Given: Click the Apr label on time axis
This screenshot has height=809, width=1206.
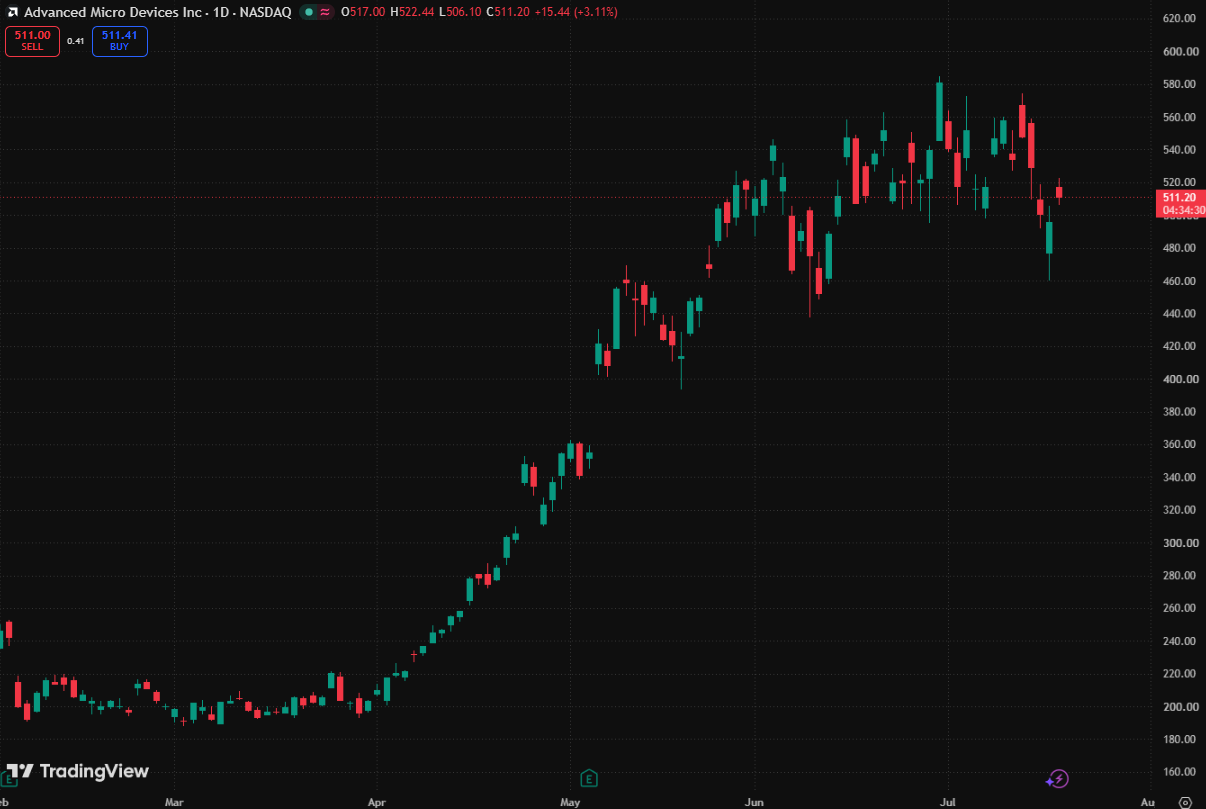Looking at the screenshot, I should [376, 802].
